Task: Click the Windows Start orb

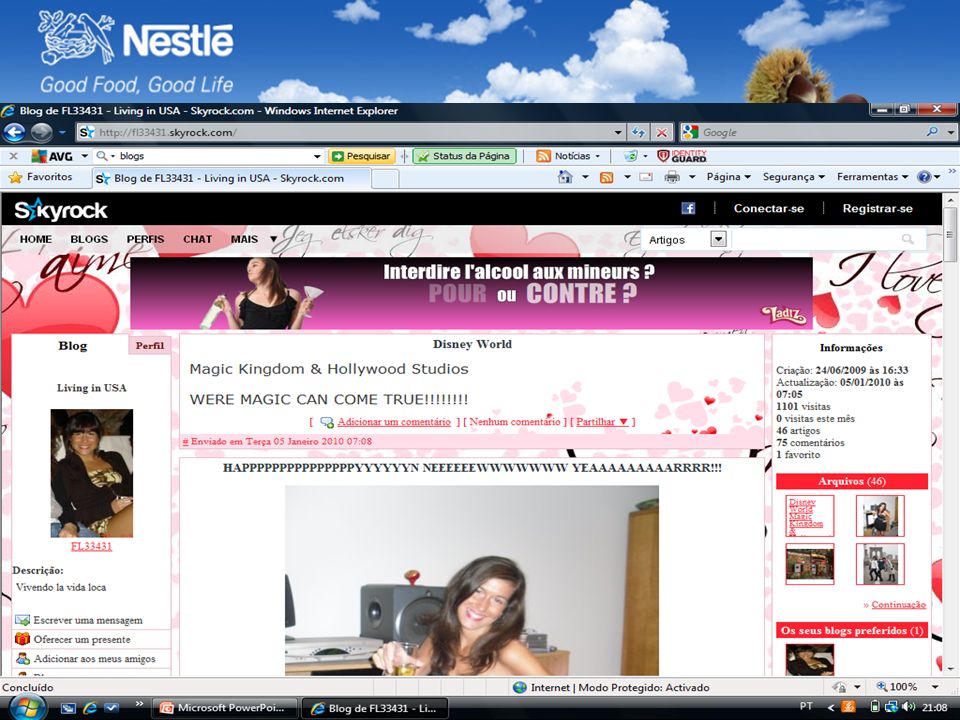Action: click(26, 708)
